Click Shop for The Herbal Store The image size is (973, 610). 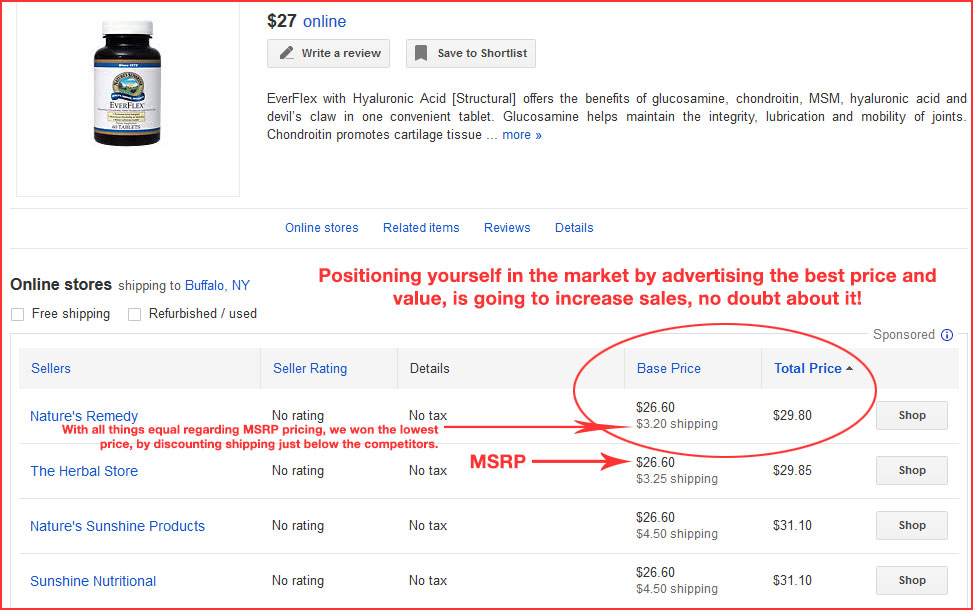[x=912, y=470]
